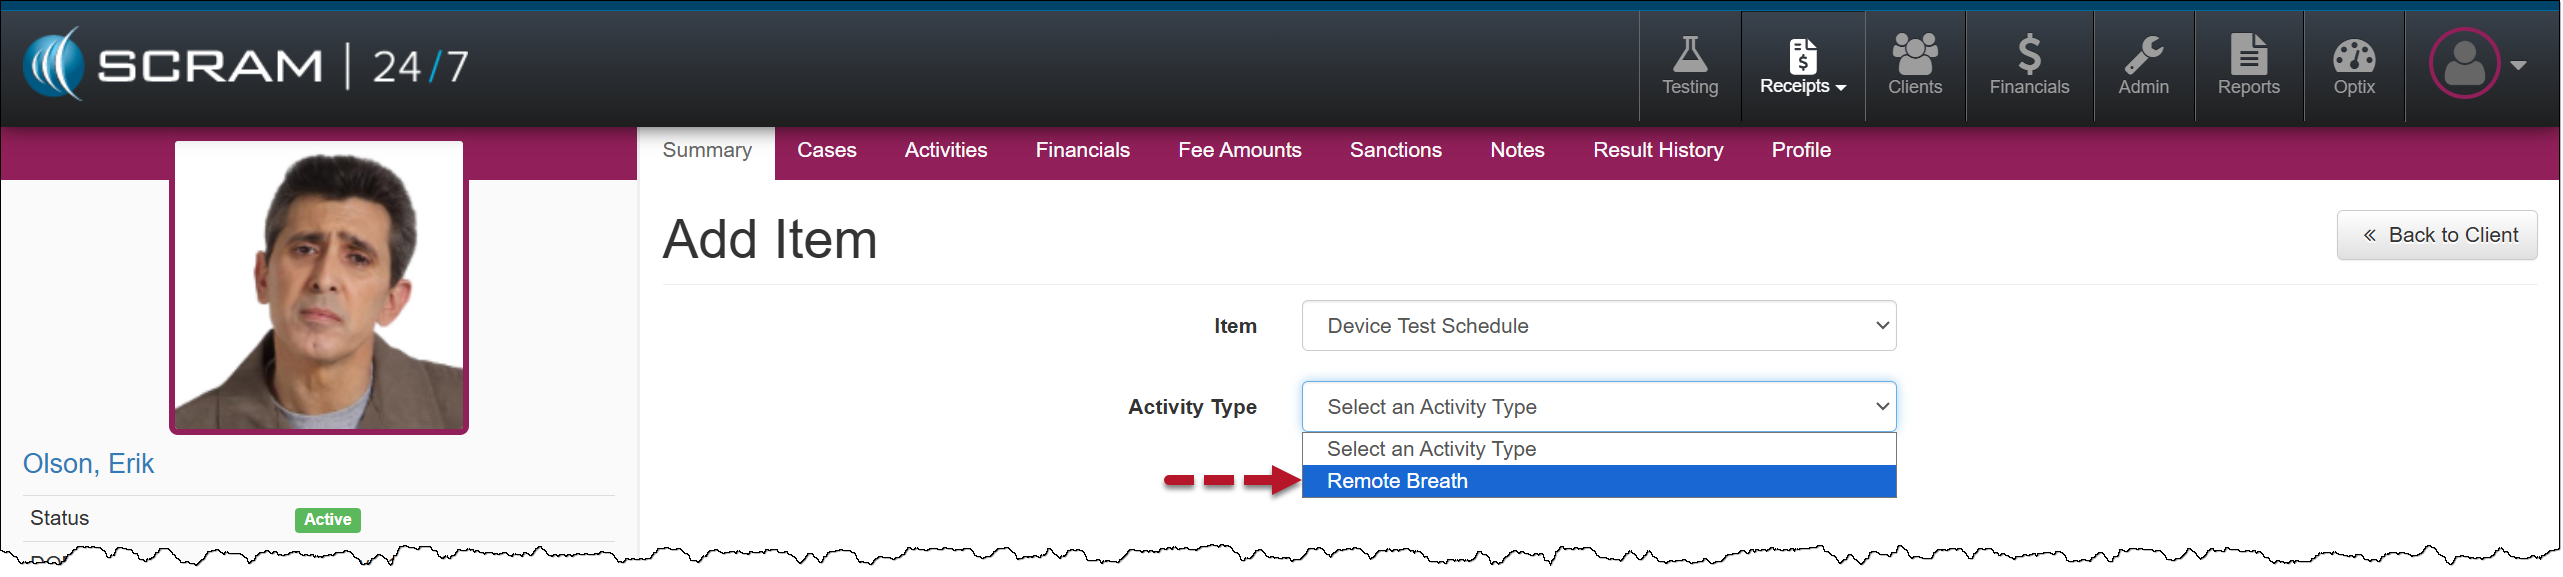Expand the Activity Type dropdown

coord(1598,407)
